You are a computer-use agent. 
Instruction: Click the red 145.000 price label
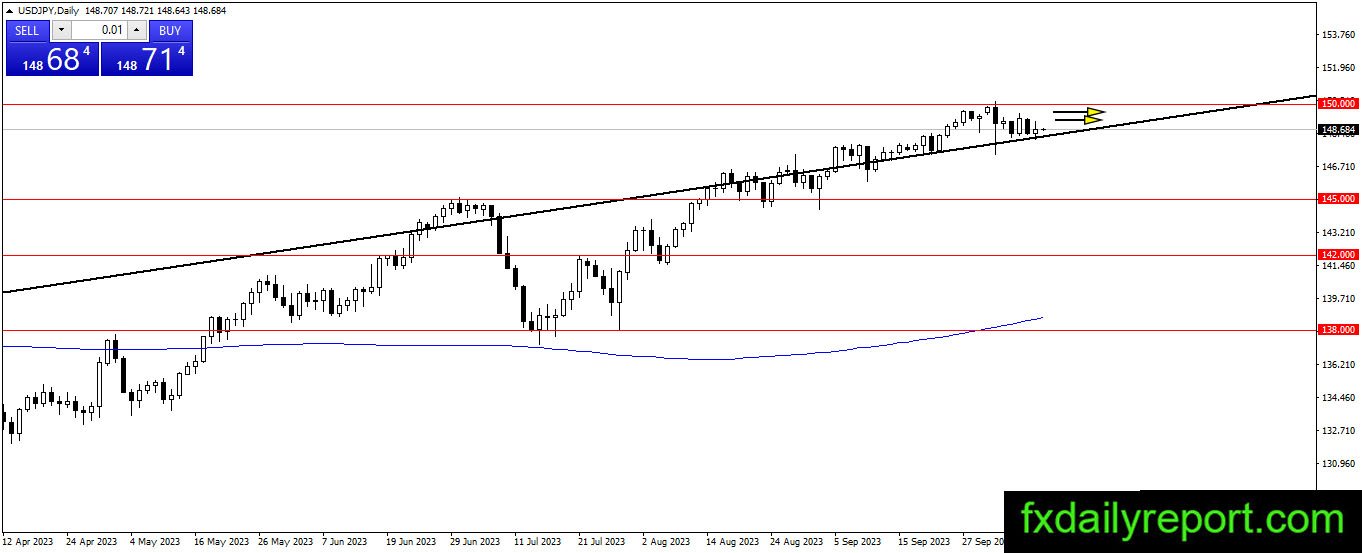(1338, 199)
